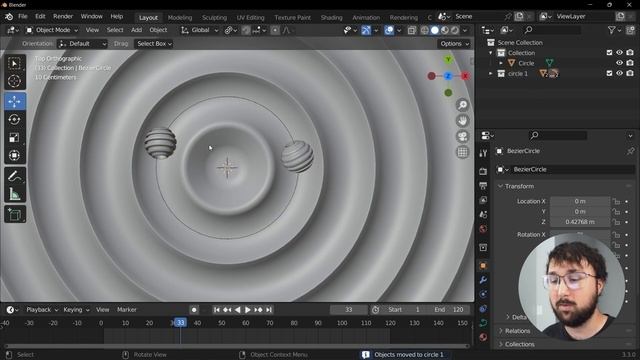The image size is (640, 360).
Task: Play animation forward
Action: 248,310
